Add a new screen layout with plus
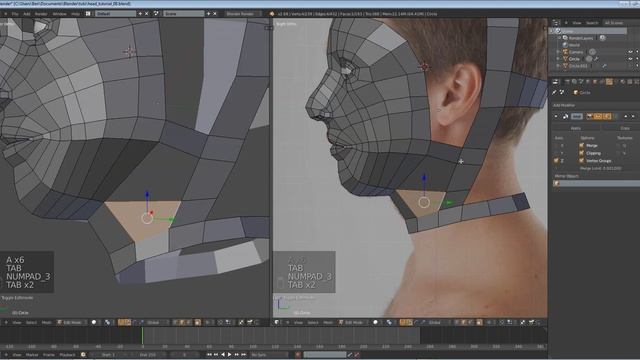The width and height of the screenshot is (640, 360). pos(140,14)
